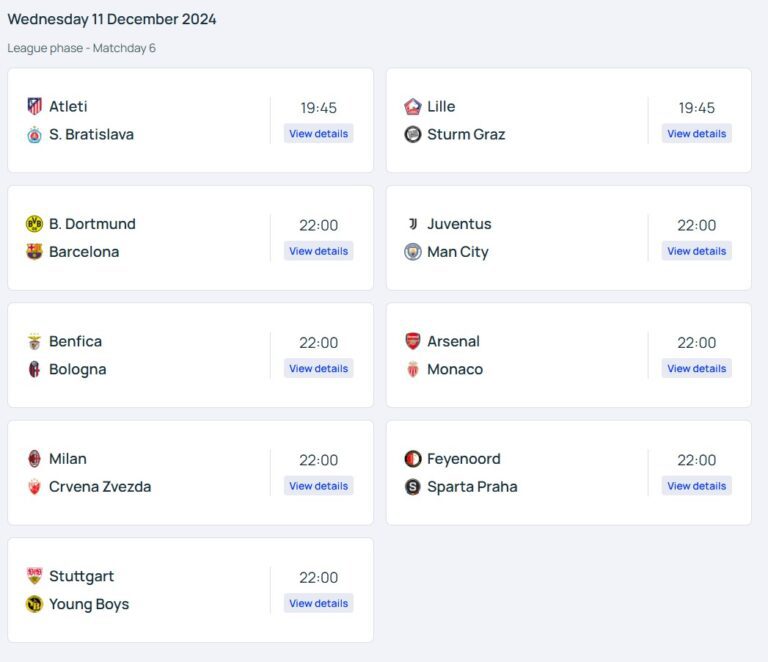Click the Bologna team name
Screen dimensions: 768x662
(x=77, y=369)
